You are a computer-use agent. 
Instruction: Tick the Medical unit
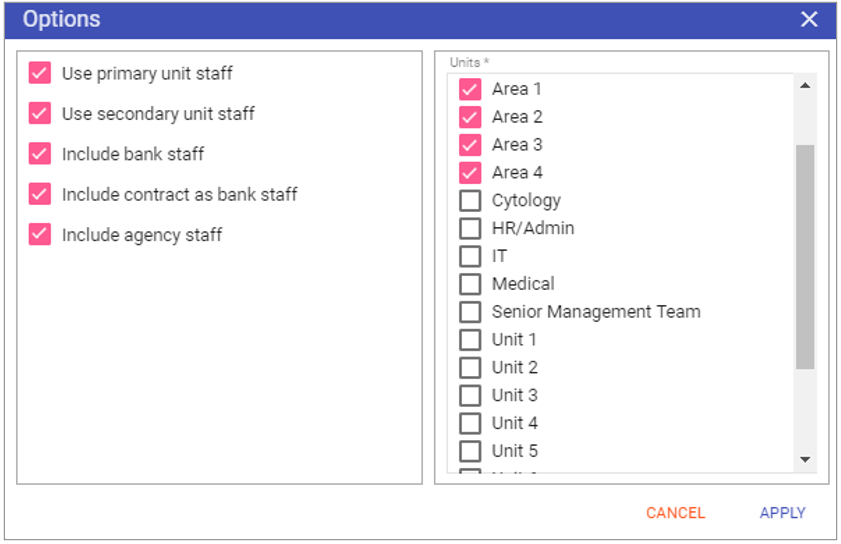470,284
